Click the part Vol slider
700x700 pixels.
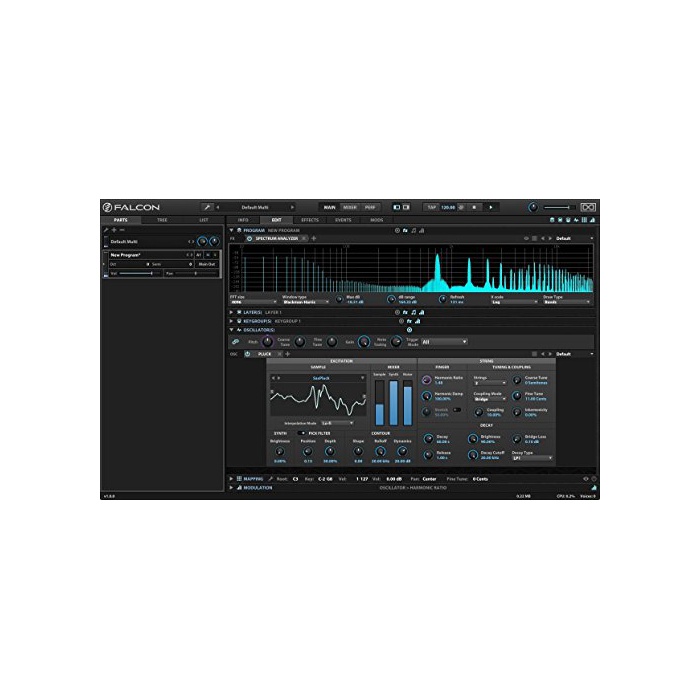tap(142, 272)
